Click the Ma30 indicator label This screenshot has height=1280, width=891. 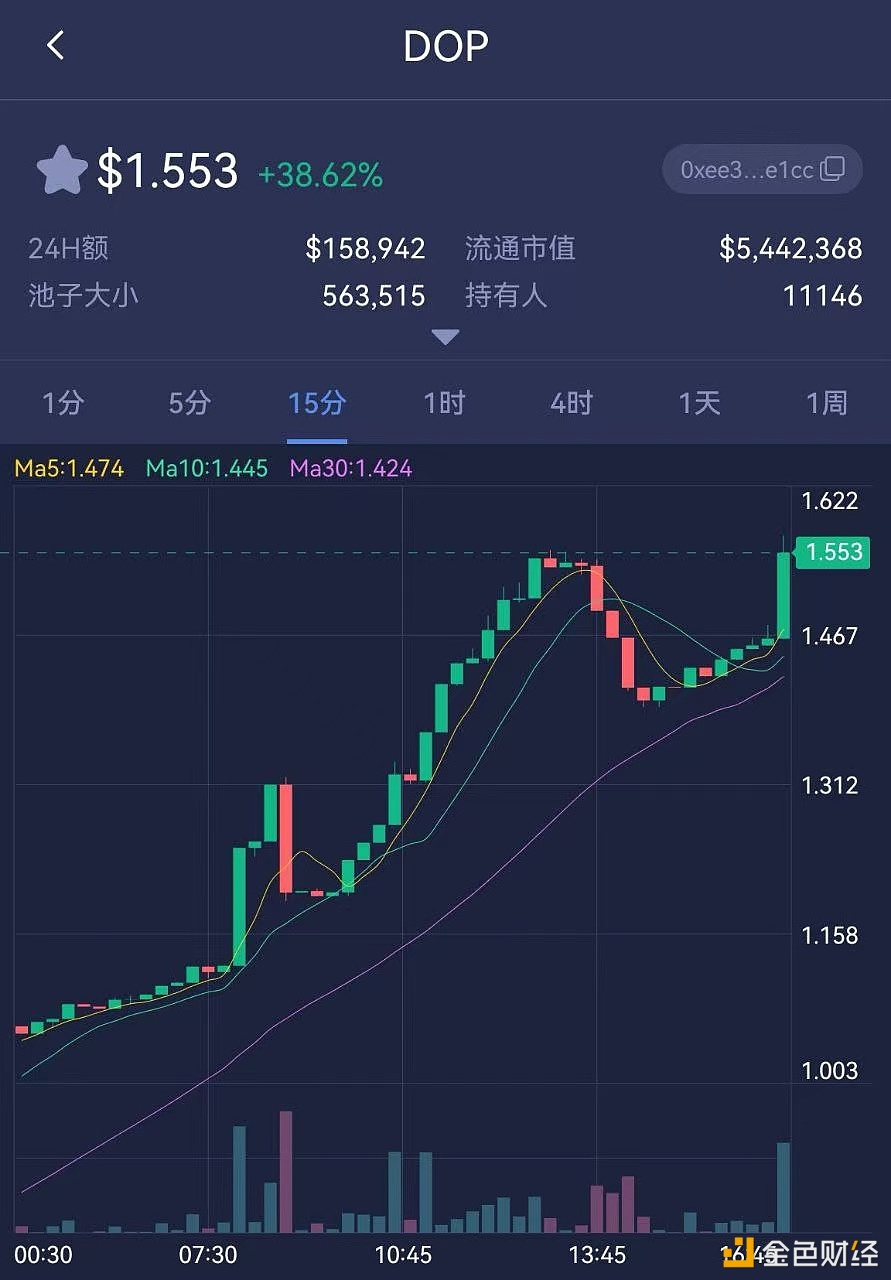pyautogui.click(x=351, y=468)
